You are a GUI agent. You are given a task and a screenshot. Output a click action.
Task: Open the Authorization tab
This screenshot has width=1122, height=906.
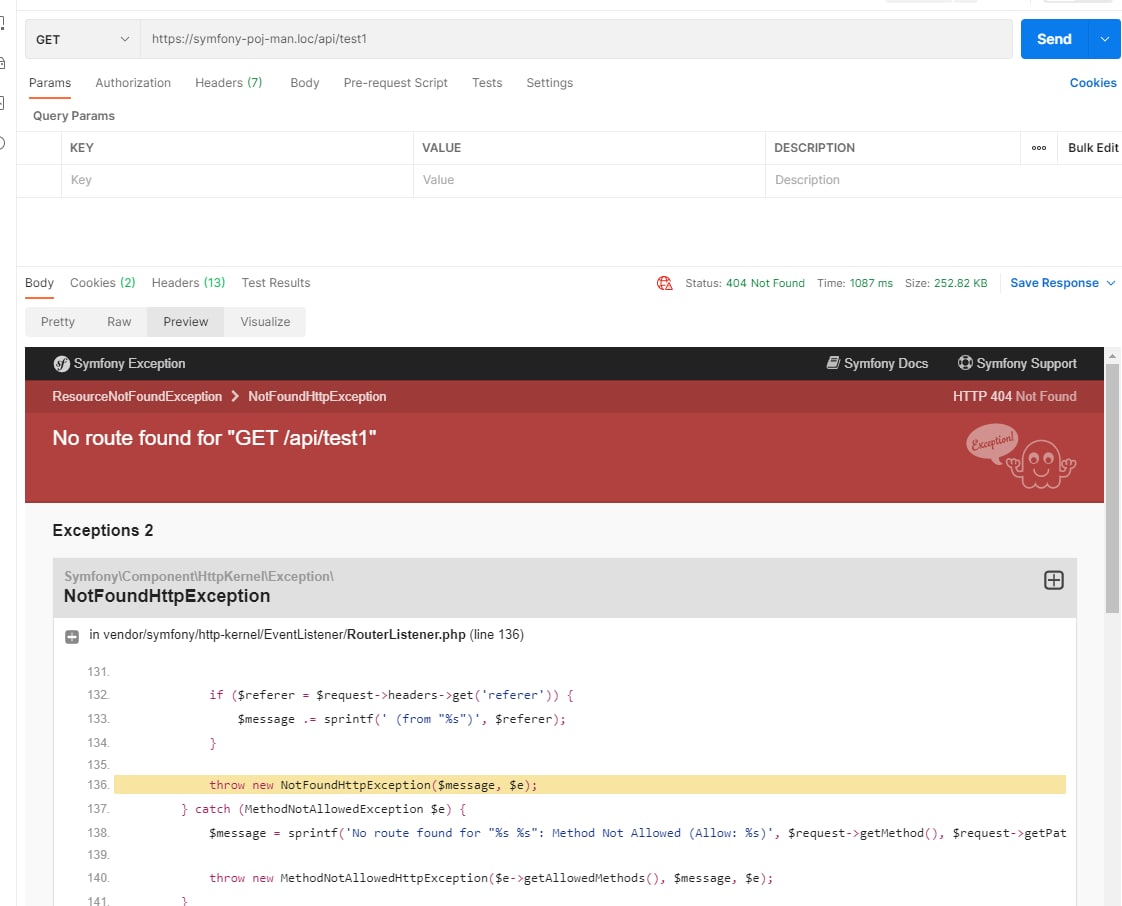133,83
